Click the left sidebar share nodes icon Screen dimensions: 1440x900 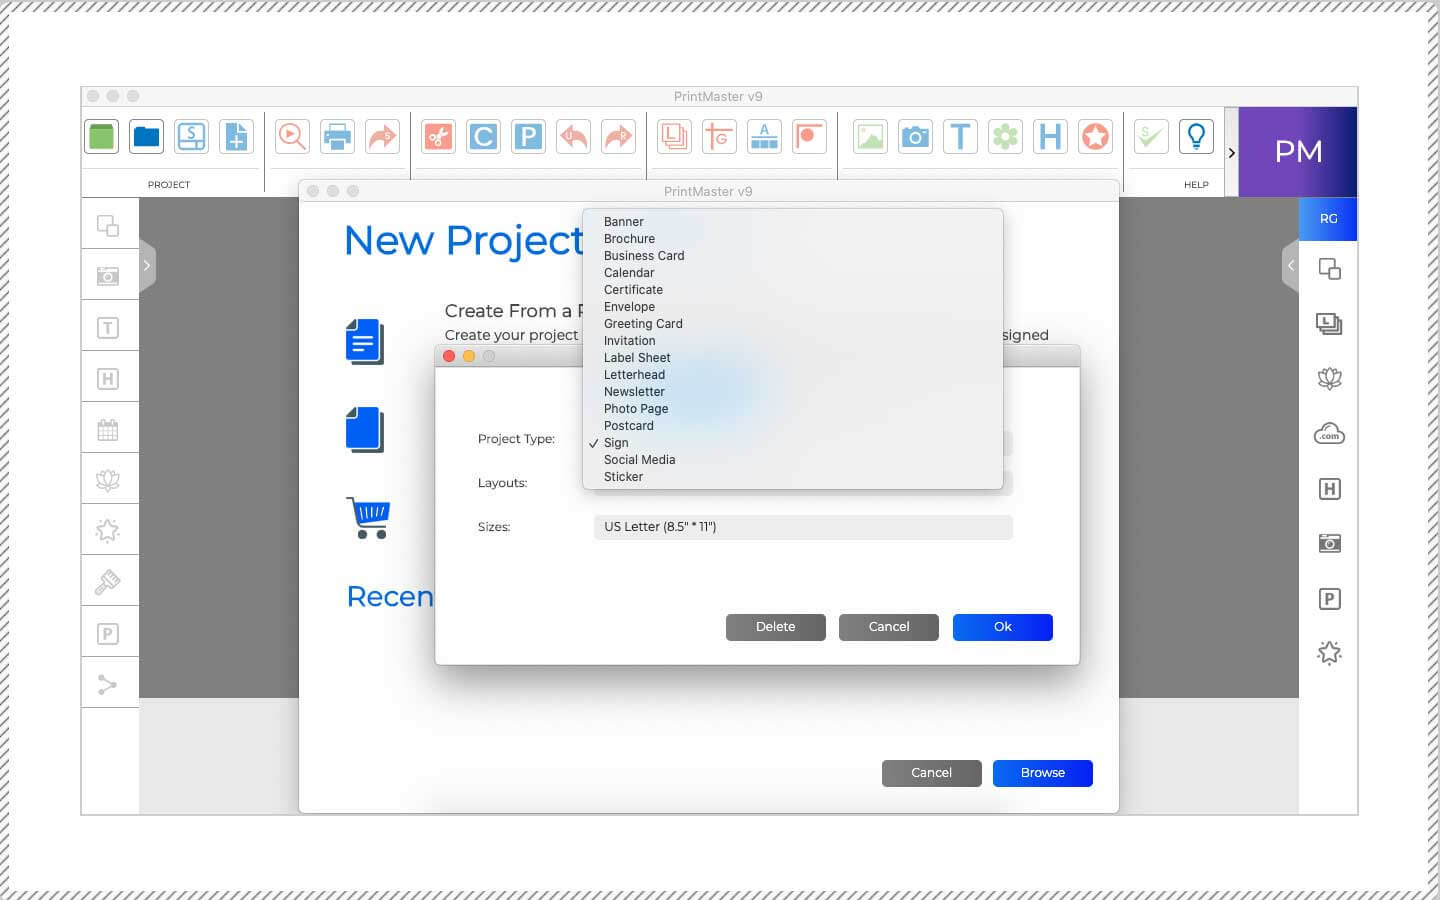click(x=108, y=685)
